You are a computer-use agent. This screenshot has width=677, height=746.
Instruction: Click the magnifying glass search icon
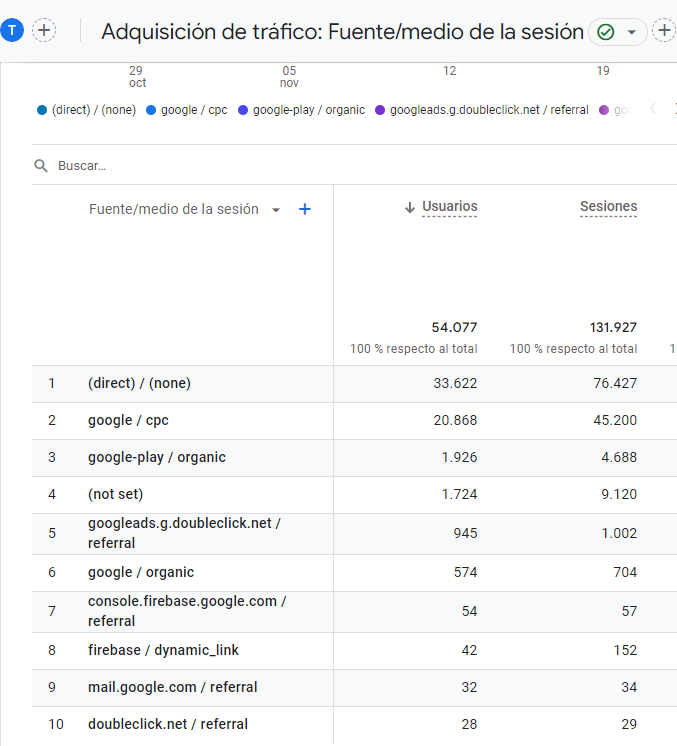[x=41, y=166]
